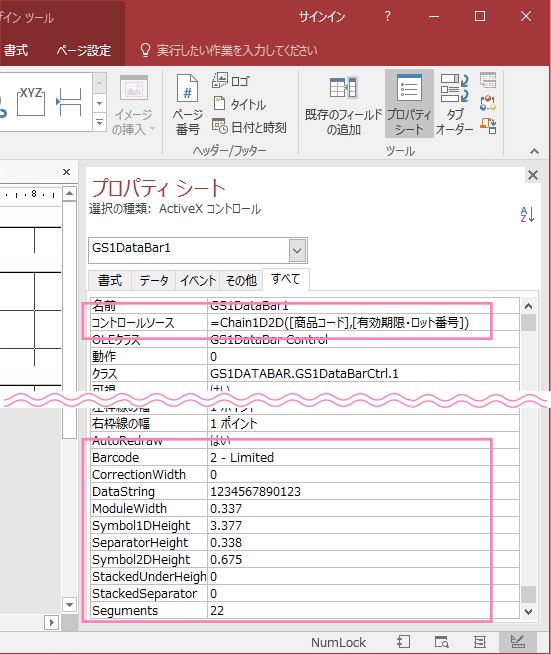Viewport: 551px width, 654px height.
Task: Edit the Symbol1DHeight value 3.377
Action: (x=363, y=526)
